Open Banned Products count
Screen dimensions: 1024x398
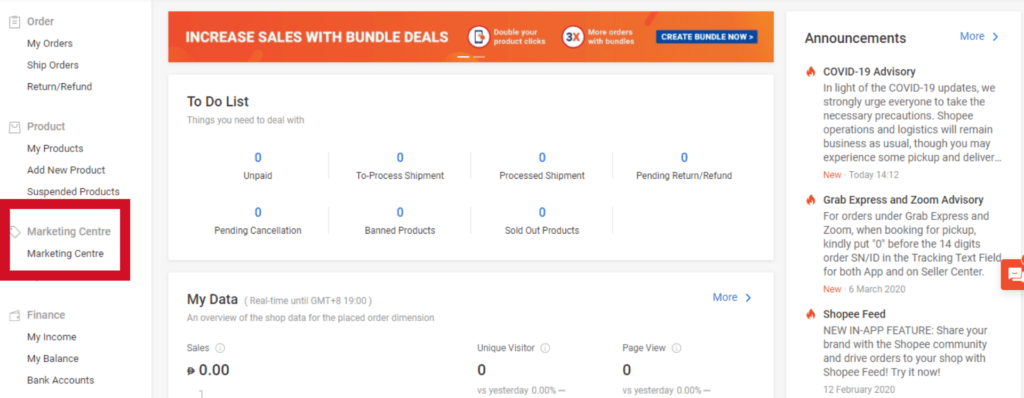click(400, 212)
